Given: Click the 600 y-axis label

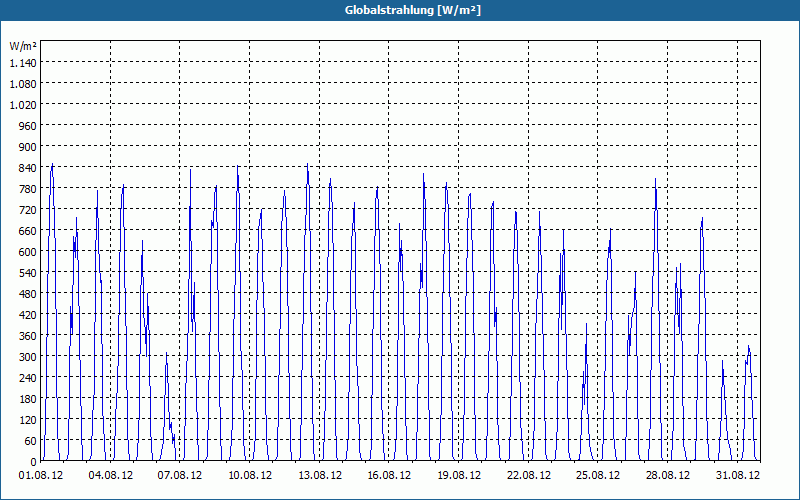Looking at the screenshot, I should pyautogui.click(x=28, y=252).
